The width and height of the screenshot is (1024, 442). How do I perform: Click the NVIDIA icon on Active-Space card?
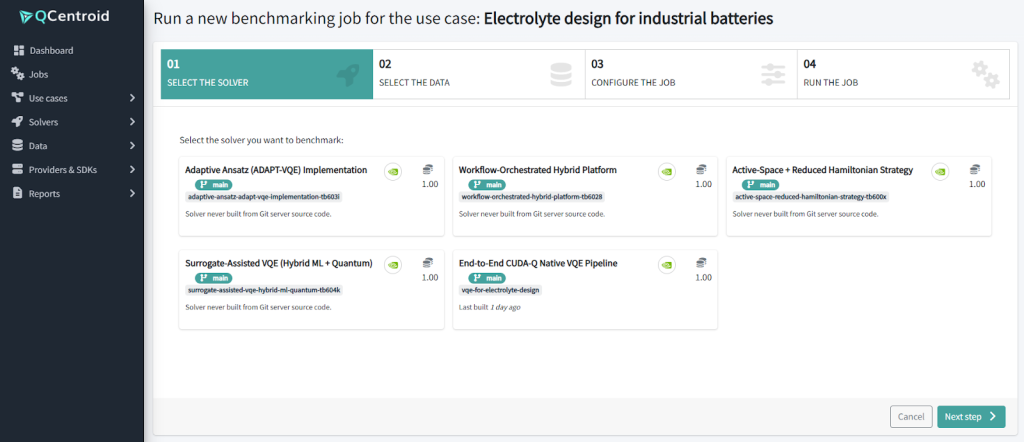(940, 172)
